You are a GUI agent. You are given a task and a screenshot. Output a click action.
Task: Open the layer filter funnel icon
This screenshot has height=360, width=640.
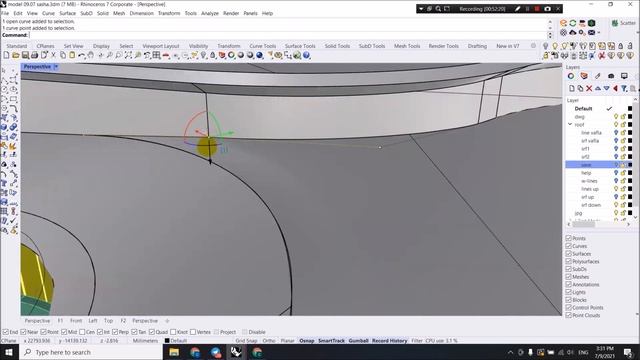pyautogui.click(x=624, y=88)
